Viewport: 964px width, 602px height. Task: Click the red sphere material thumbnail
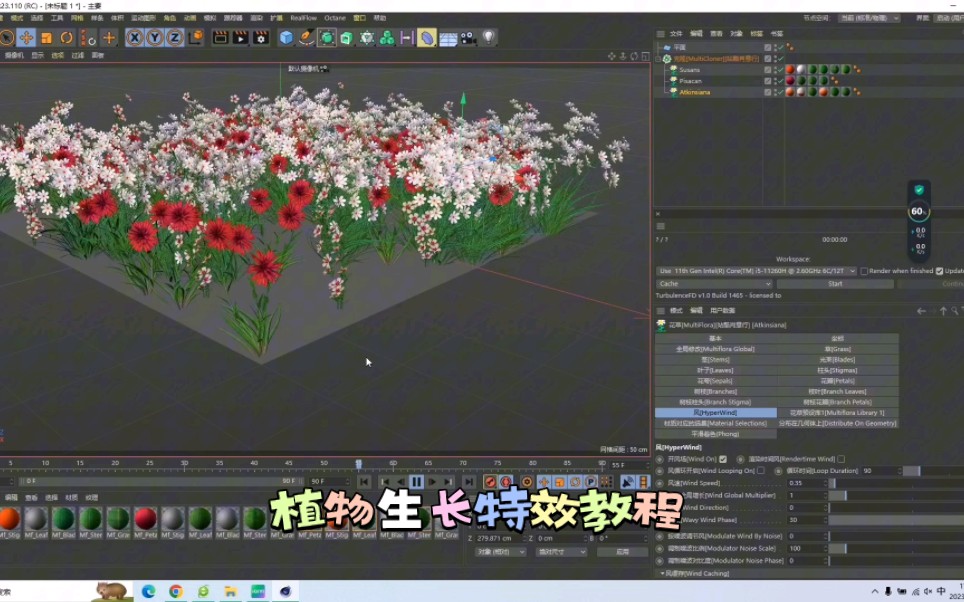pyautogui.click(x=145, y=519)
